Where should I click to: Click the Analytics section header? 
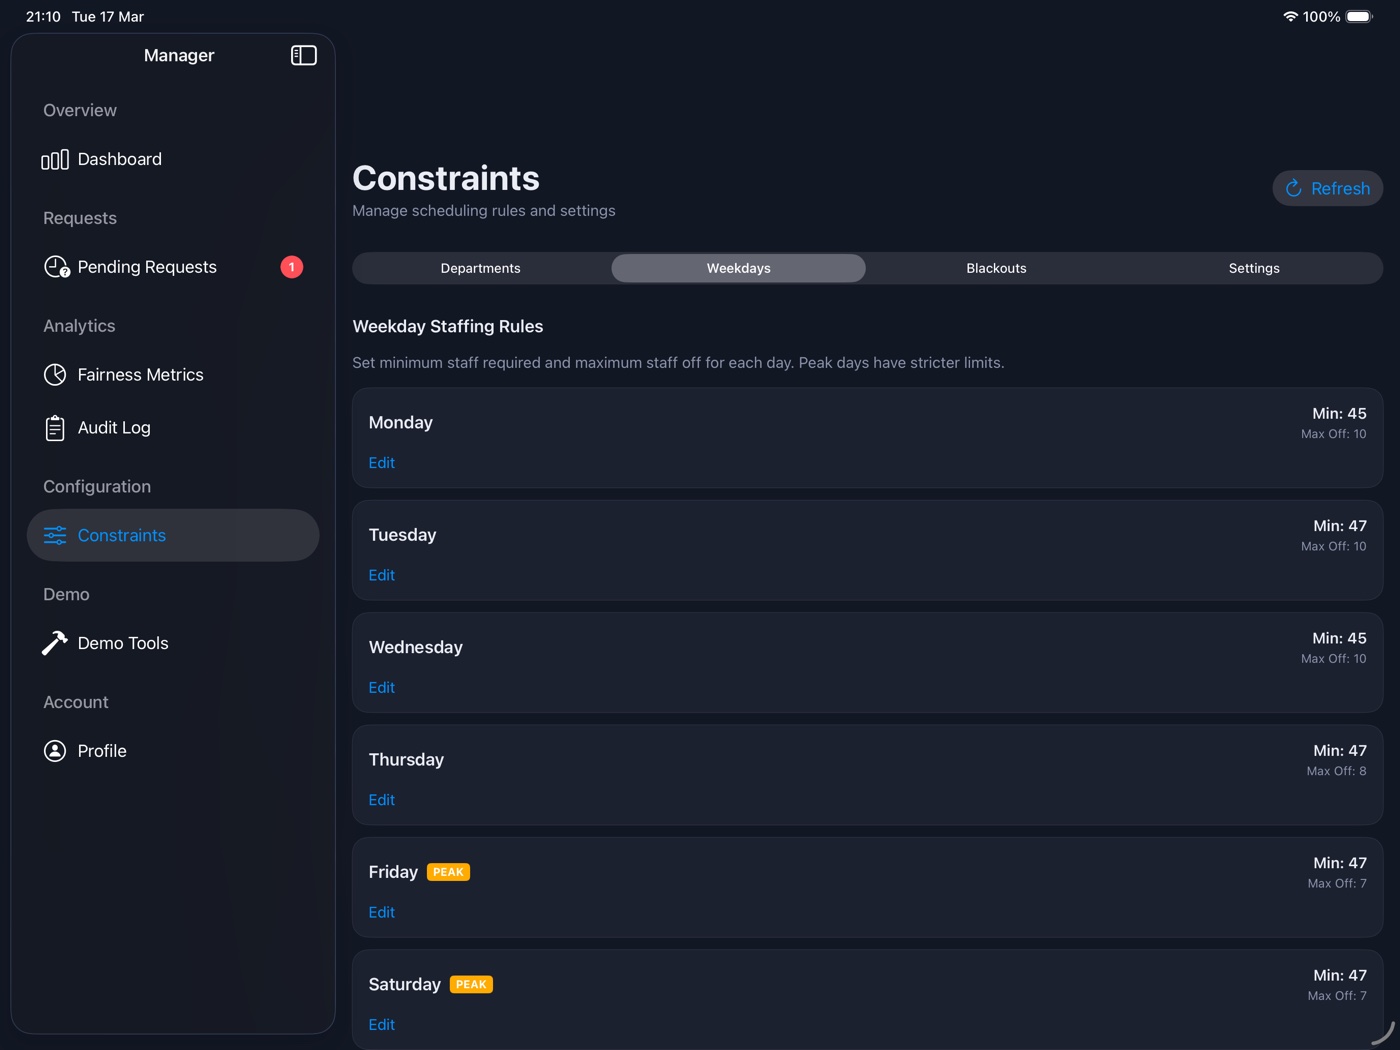(79, 326)
